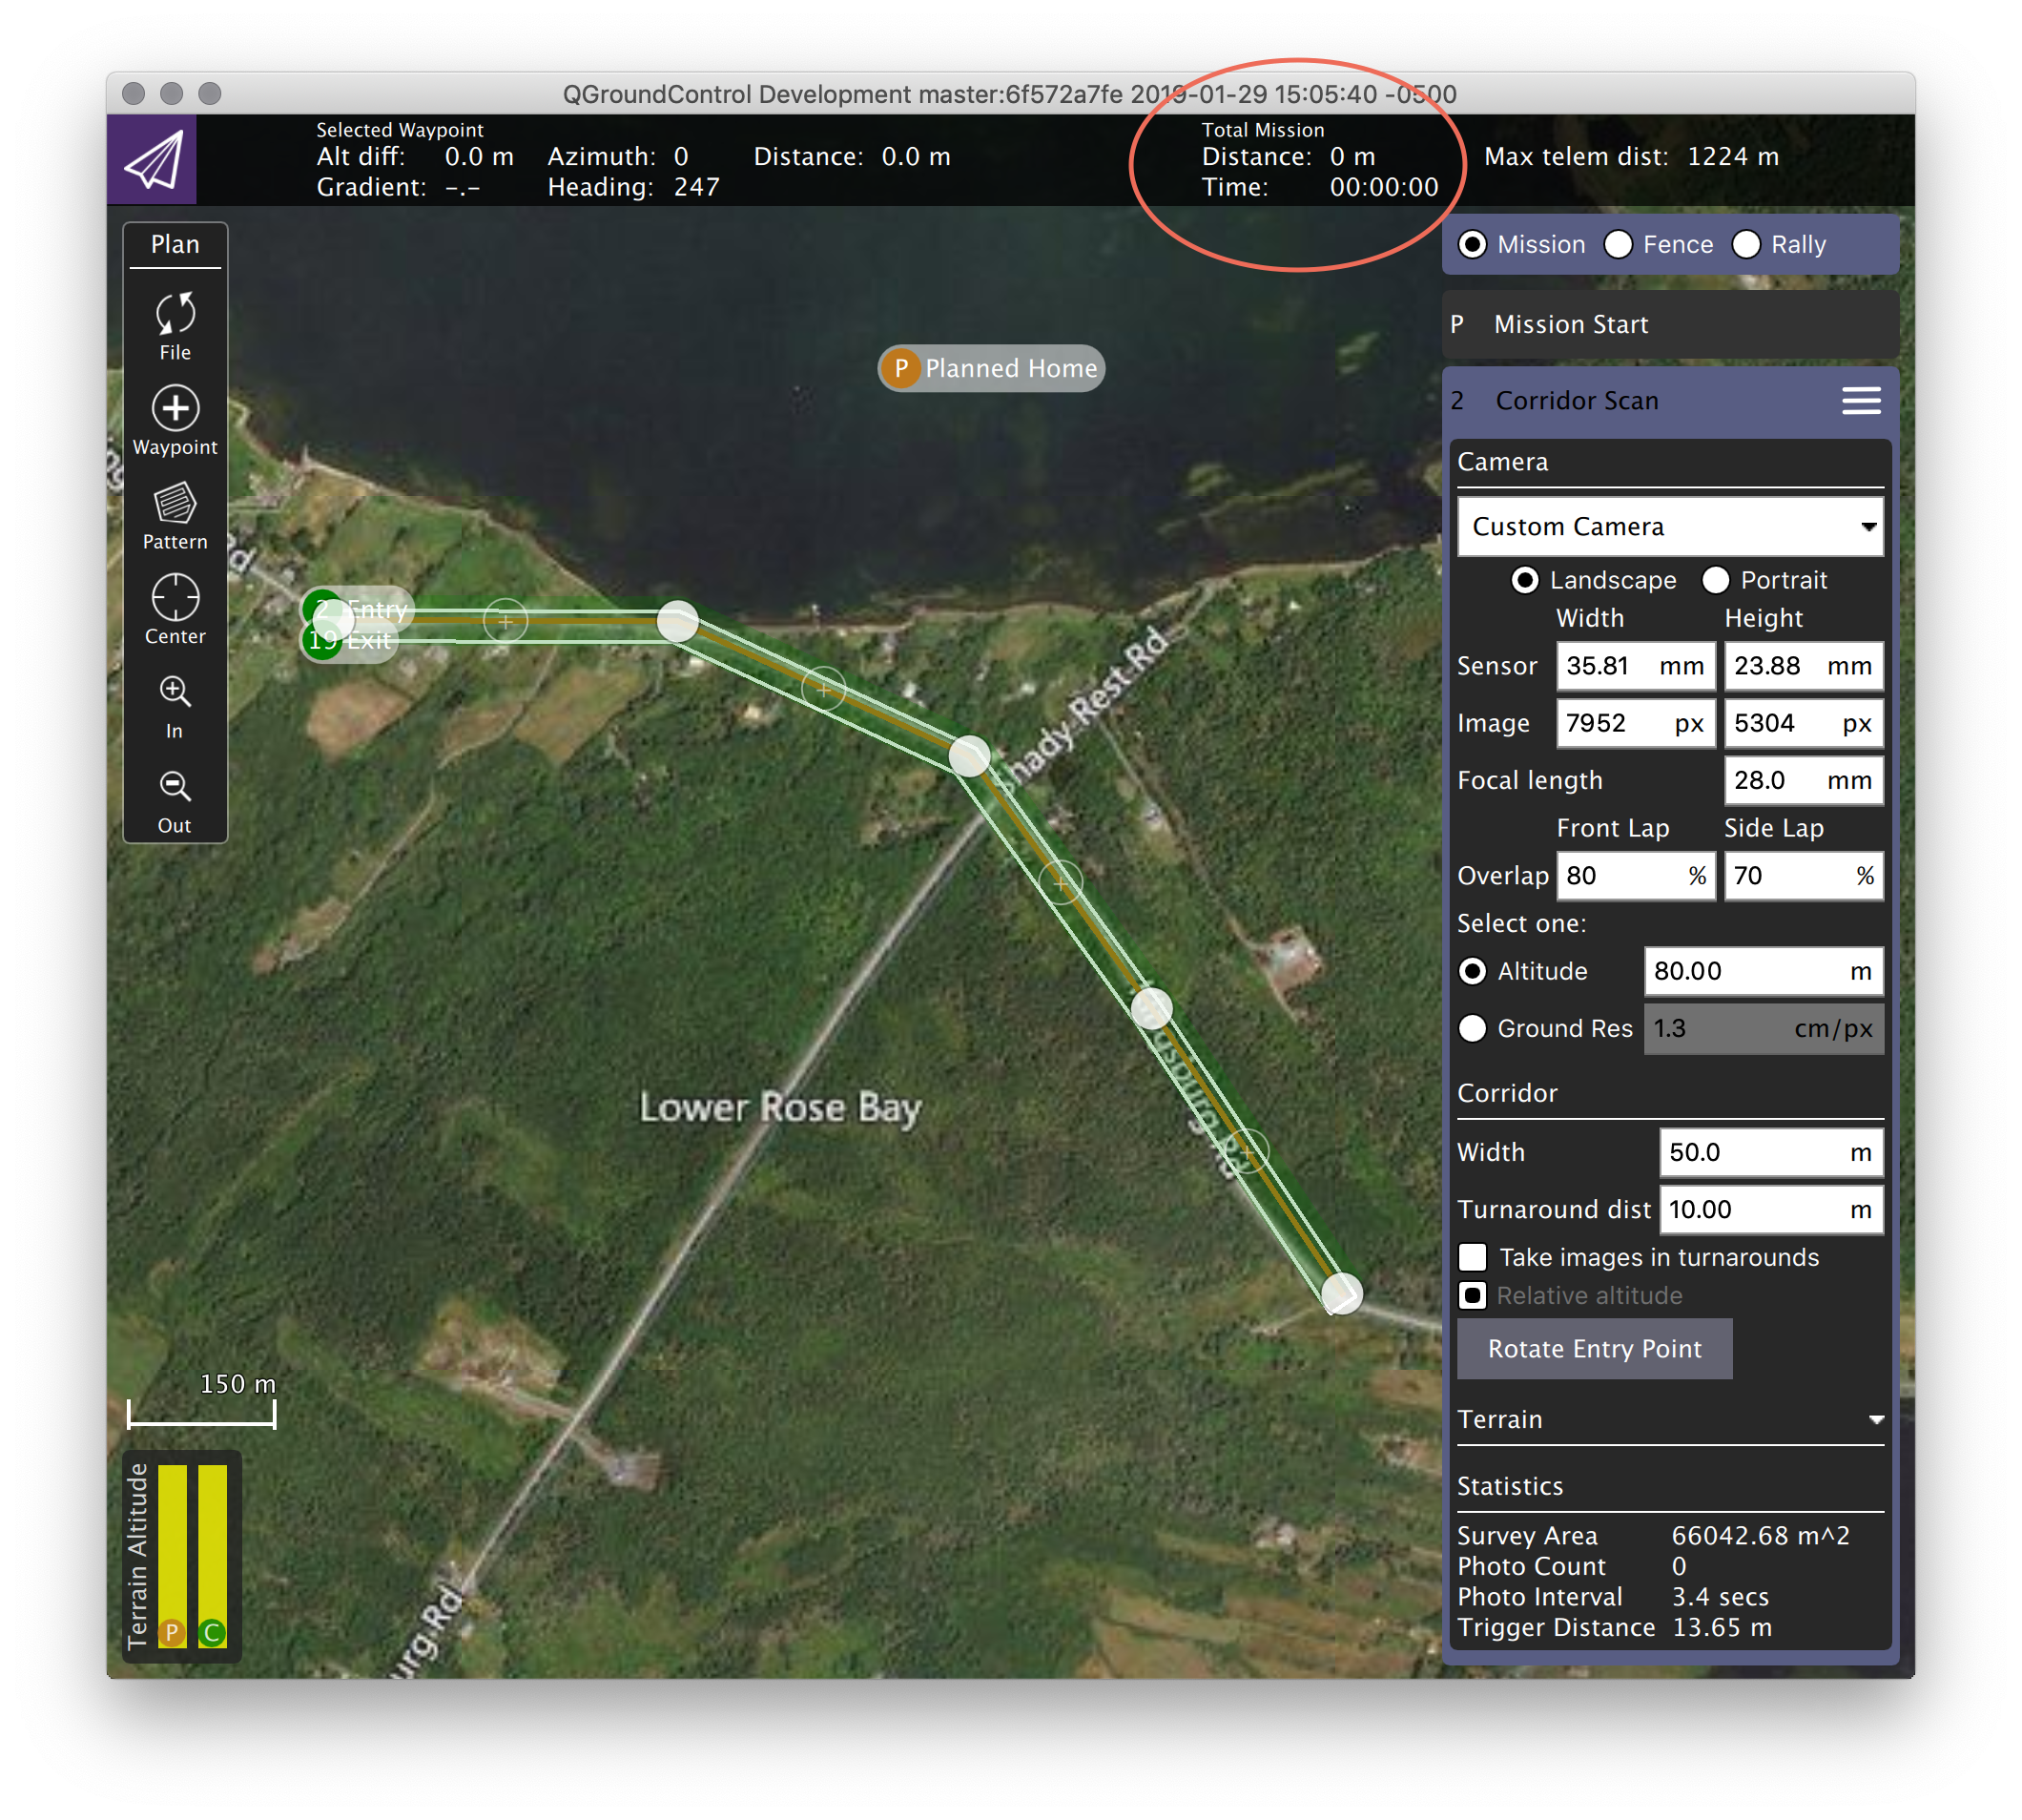Enable Take images in turnarounds
Screen dimensions: 2022x1820
point(1472,1257)
